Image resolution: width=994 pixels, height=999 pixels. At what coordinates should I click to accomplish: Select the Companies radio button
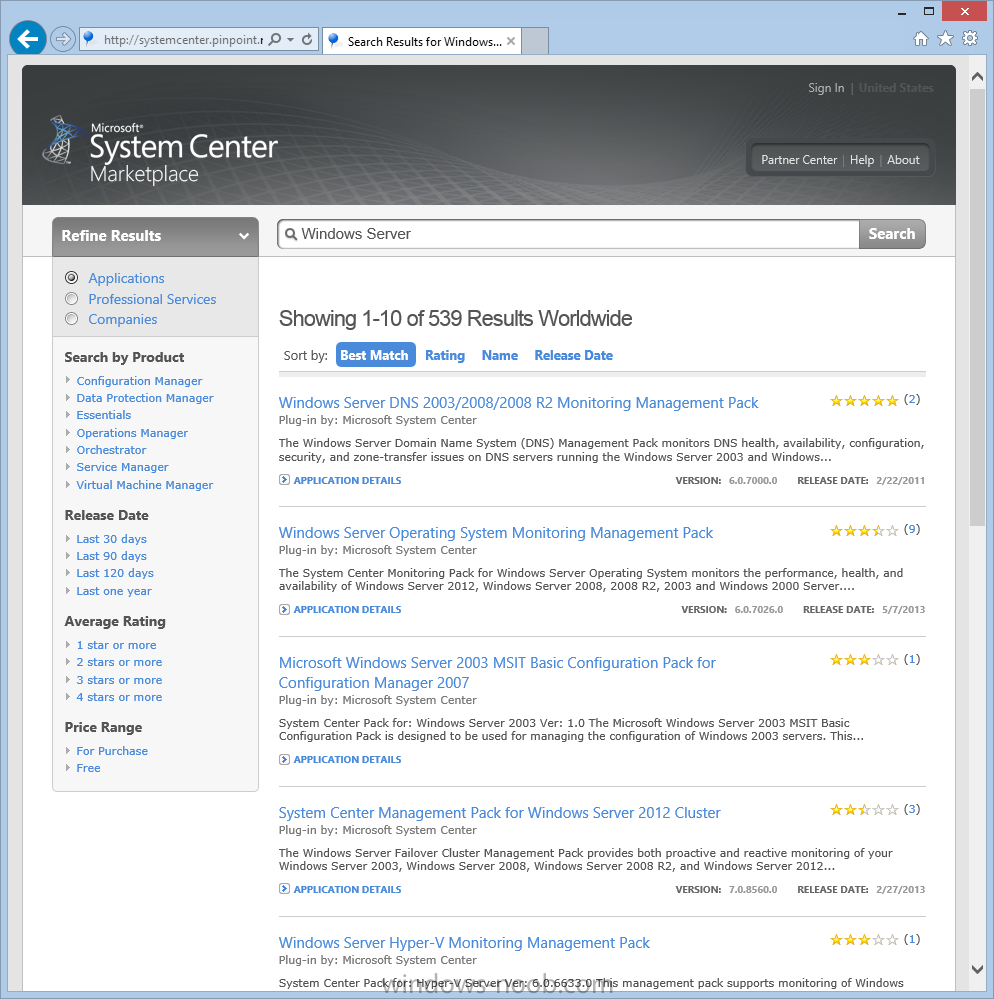tap(71, 319)
